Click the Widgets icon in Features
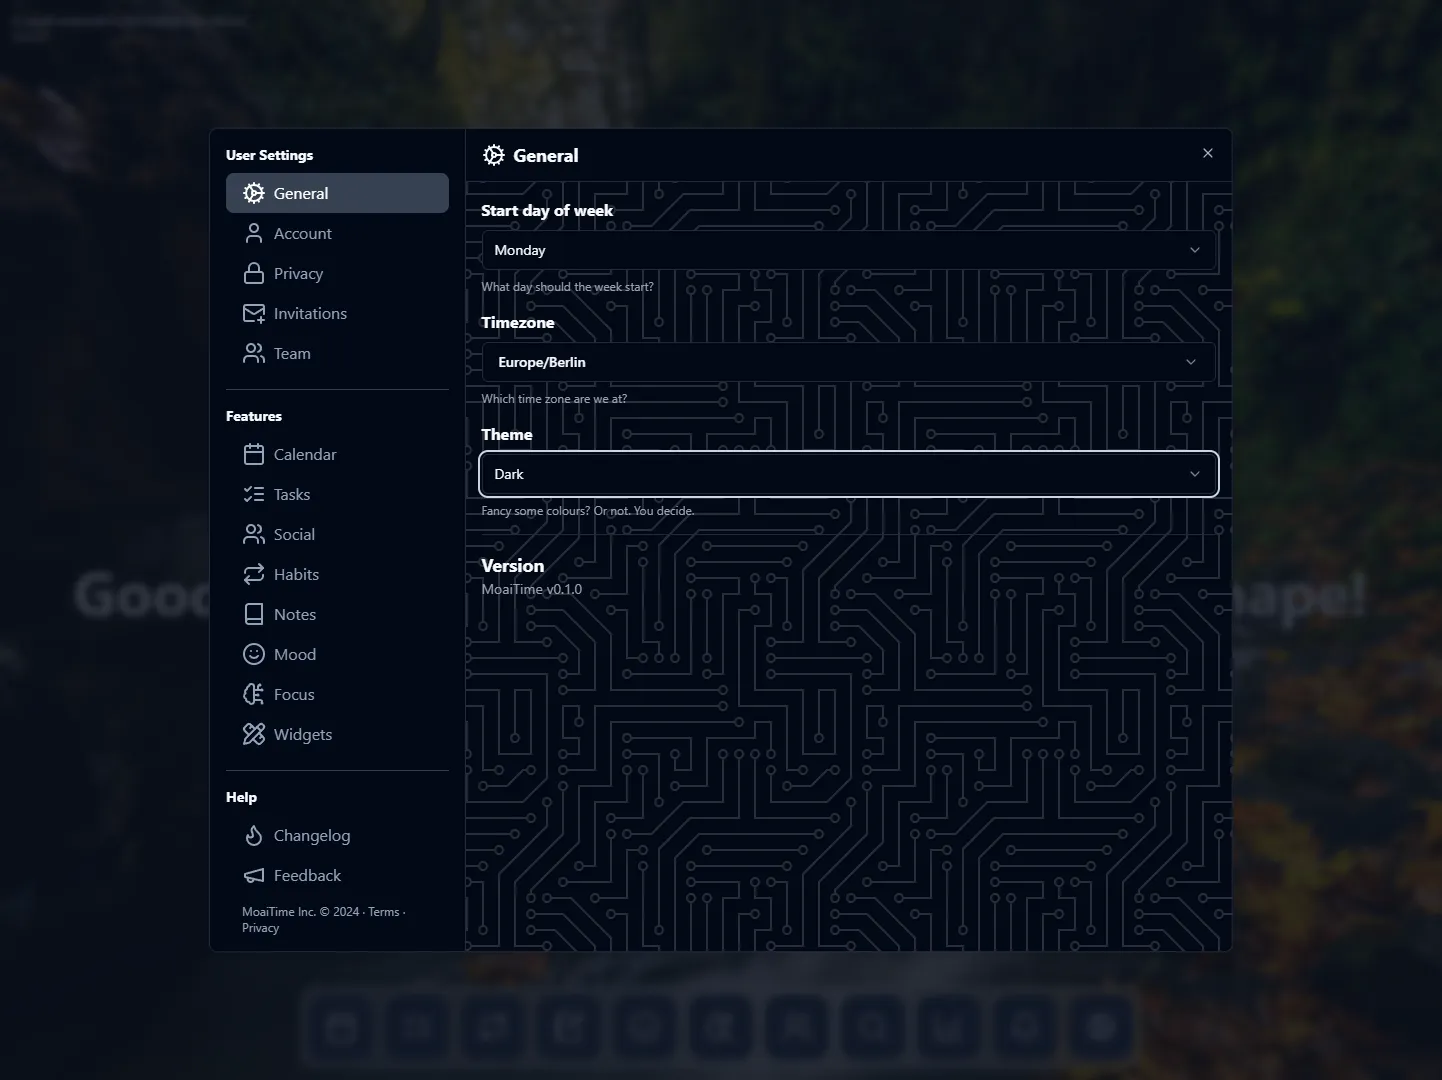This screenshot has height=1080, width=1442. coord(253,734)
